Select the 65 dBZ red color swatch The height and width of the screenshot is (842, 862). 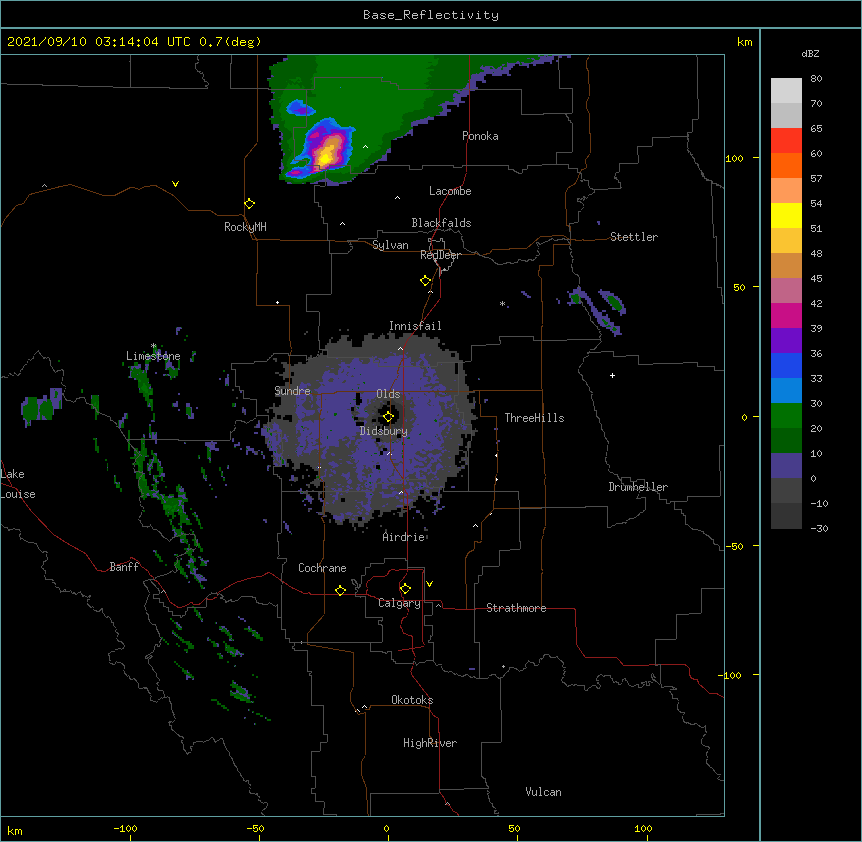786,141
